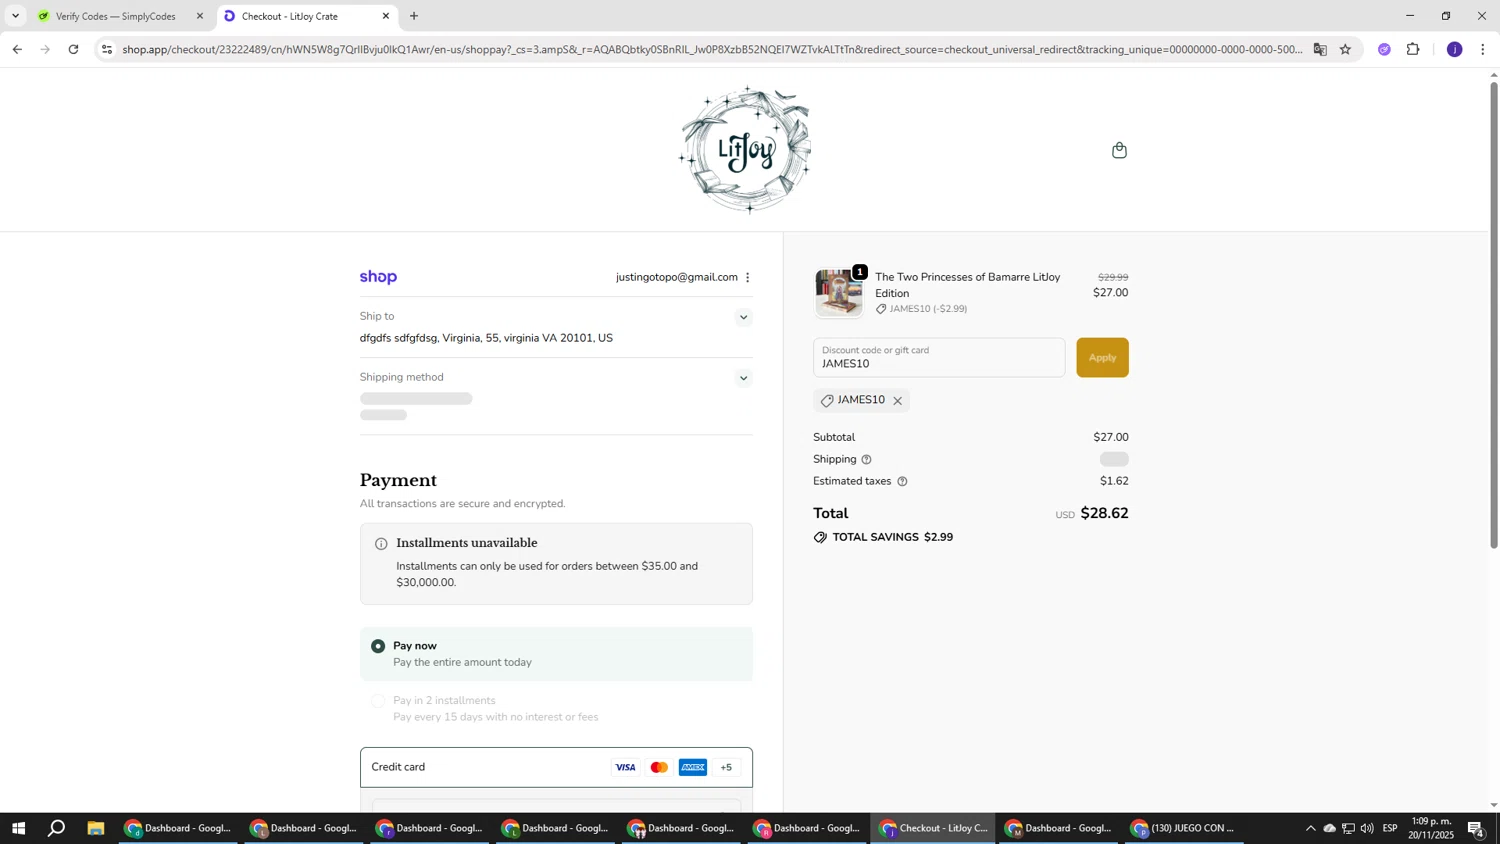Bookmark this page with star icon
Viewport: 1500px width, 844px height.
(1345, 49)
